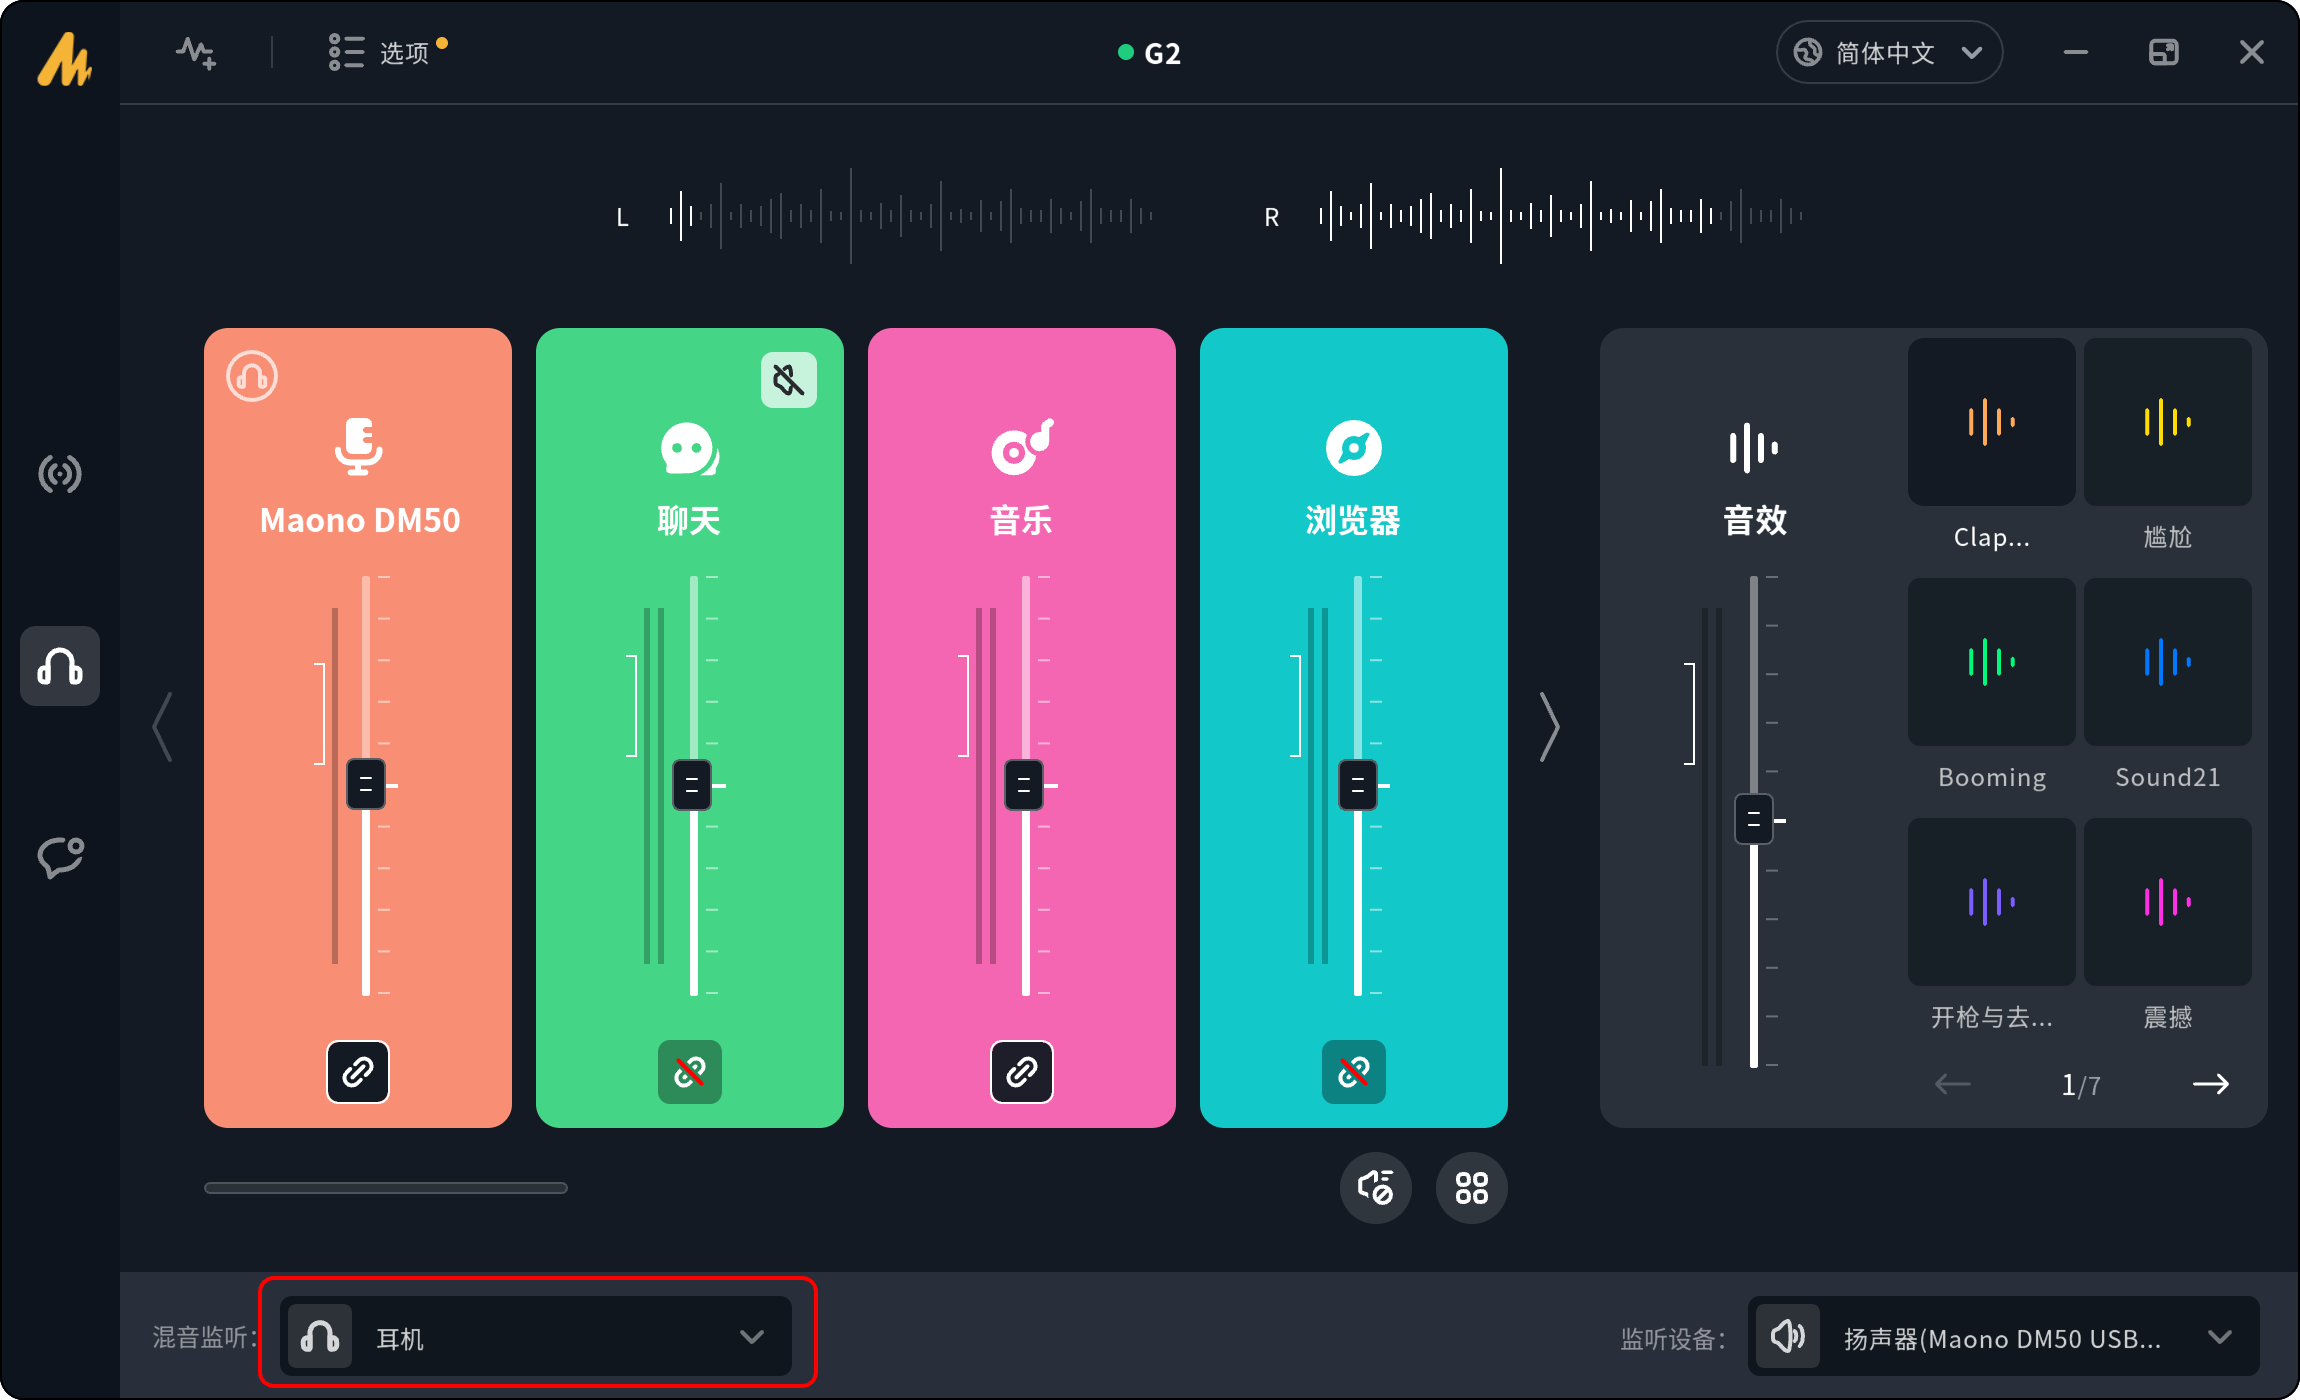Enable link on the 浏览器 channel
The width and height of the screenshot is (2300, 1400).
(x=1353, y=1072)
